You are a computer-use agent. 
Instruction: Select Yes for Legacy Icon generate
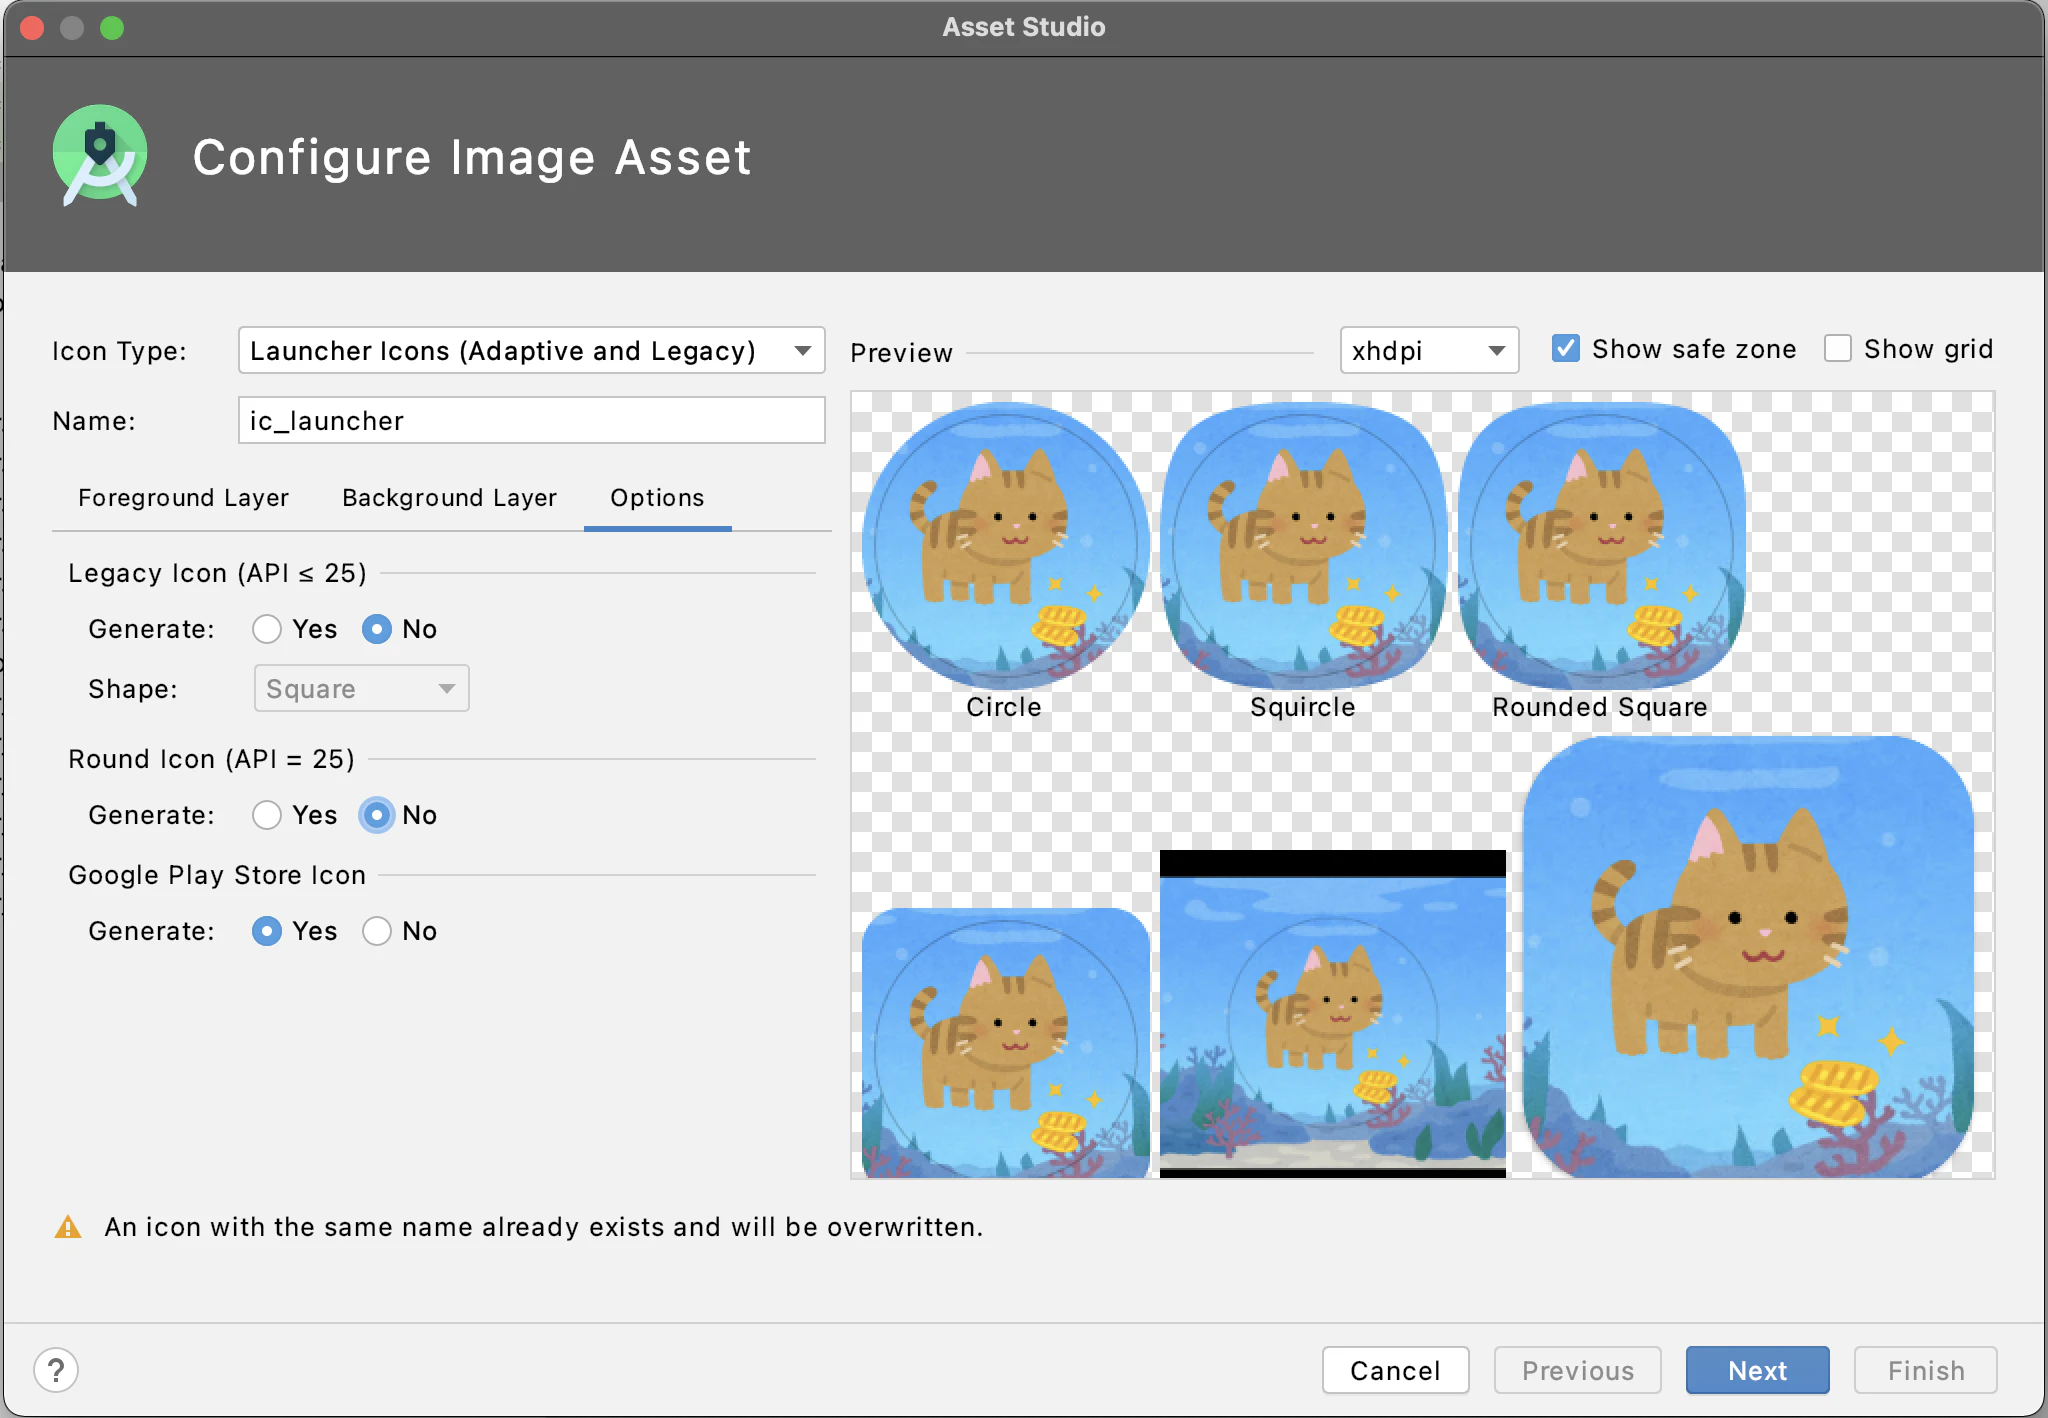point(266,629)
